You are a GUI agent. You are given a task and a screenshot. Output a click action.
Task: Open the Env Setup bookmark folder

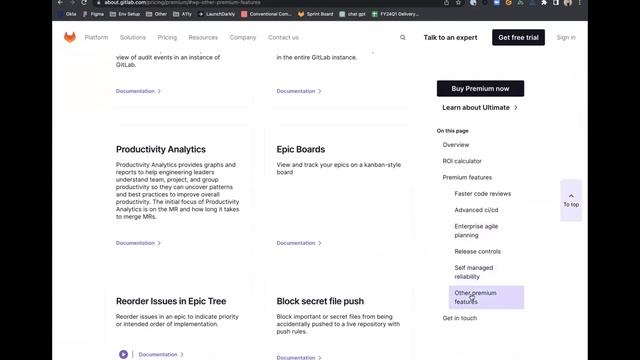125,14
